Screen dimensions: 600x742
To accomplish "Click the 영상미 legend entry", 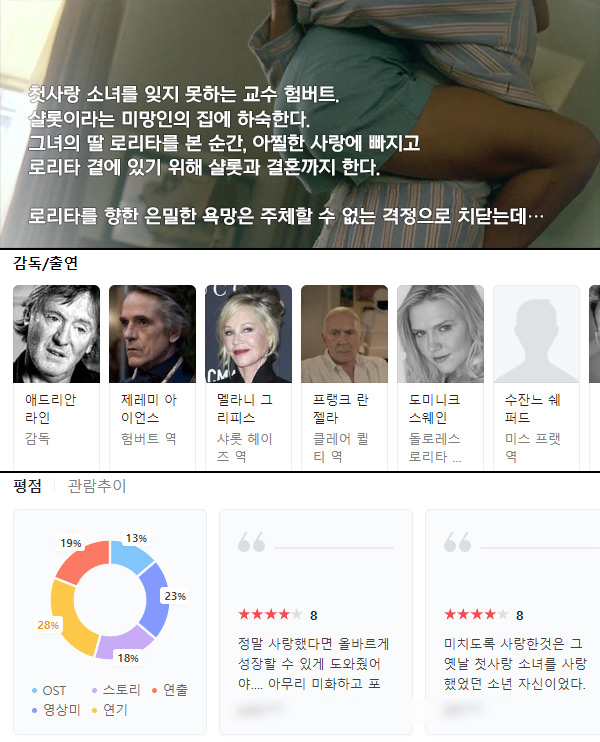I will coord(56,710).
